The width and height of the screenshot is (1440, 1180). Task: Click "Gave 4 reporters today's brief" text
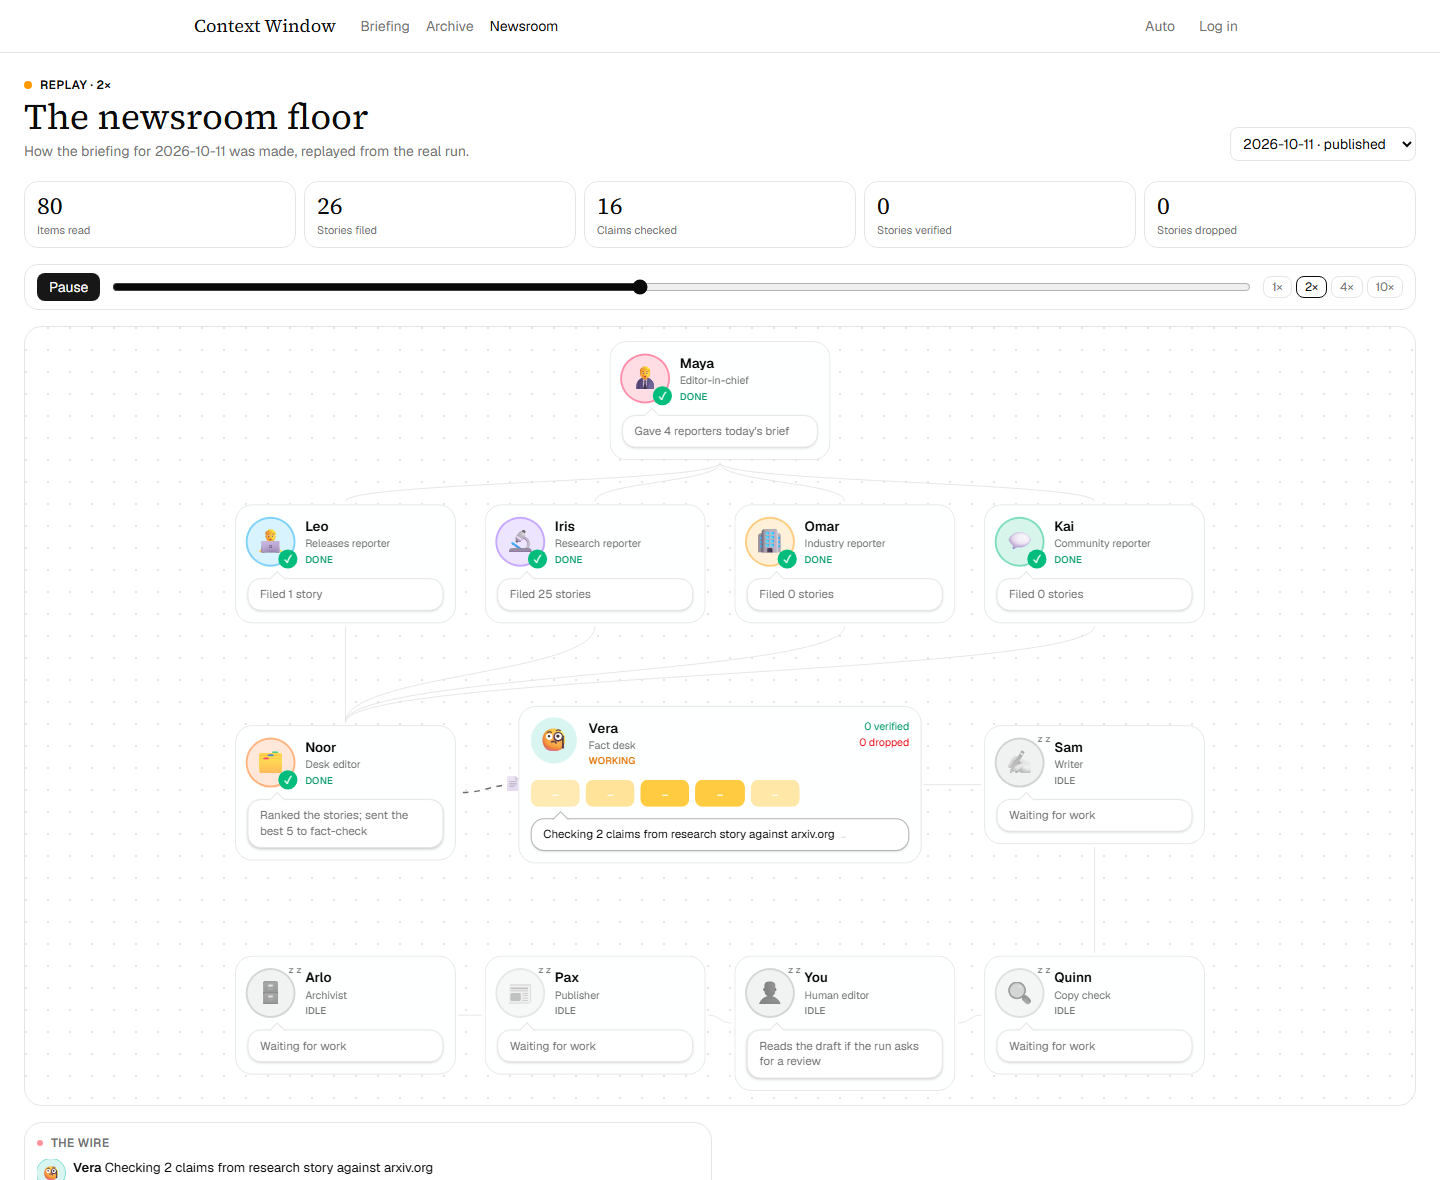pos(712,431)
